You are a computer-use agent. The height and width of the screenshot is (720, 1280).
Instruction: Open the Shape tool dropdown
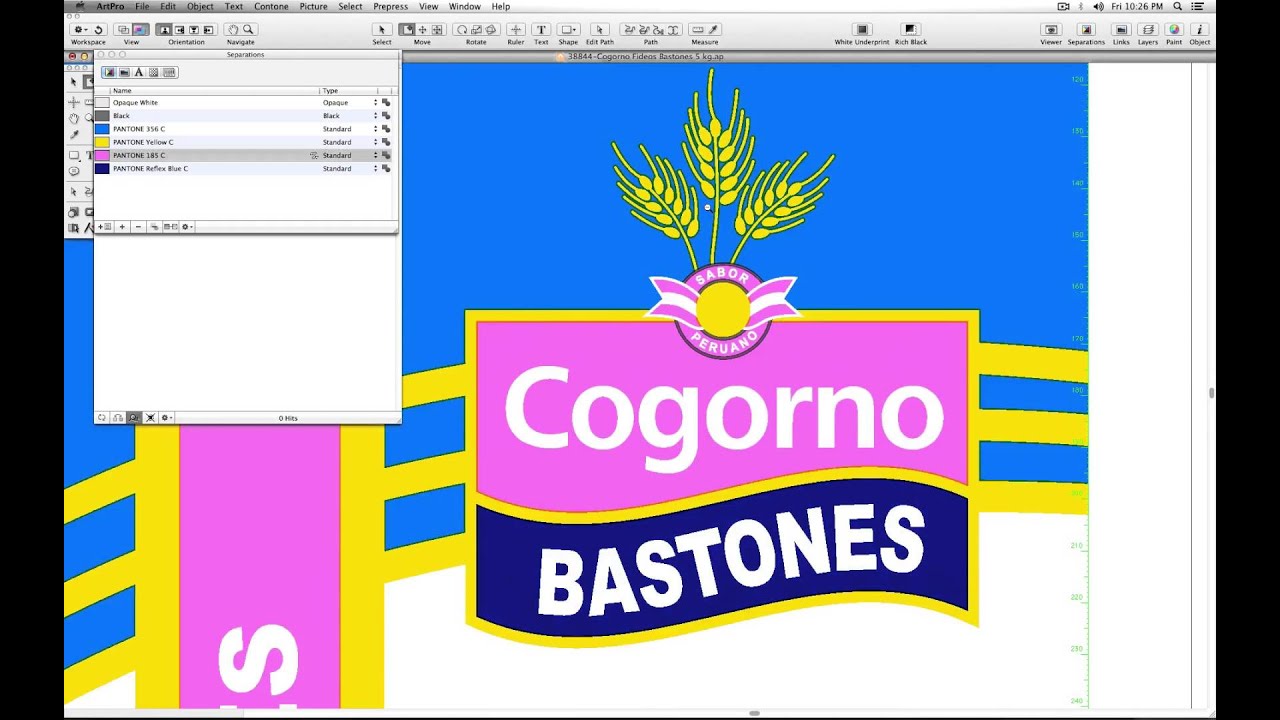[x=568, y=30]
